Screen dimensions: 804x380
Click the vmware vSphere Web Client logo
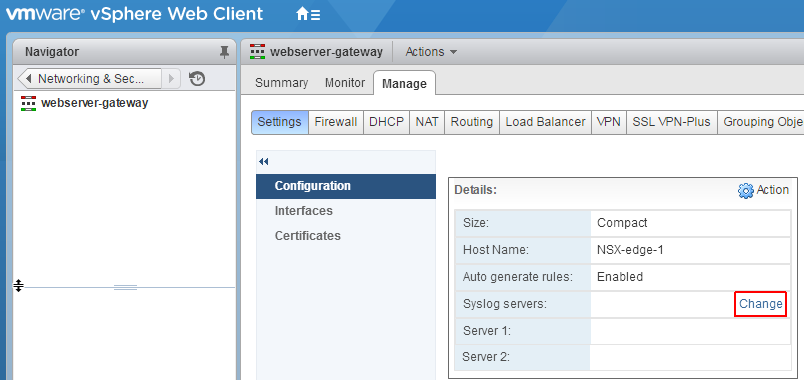(134, 14)
